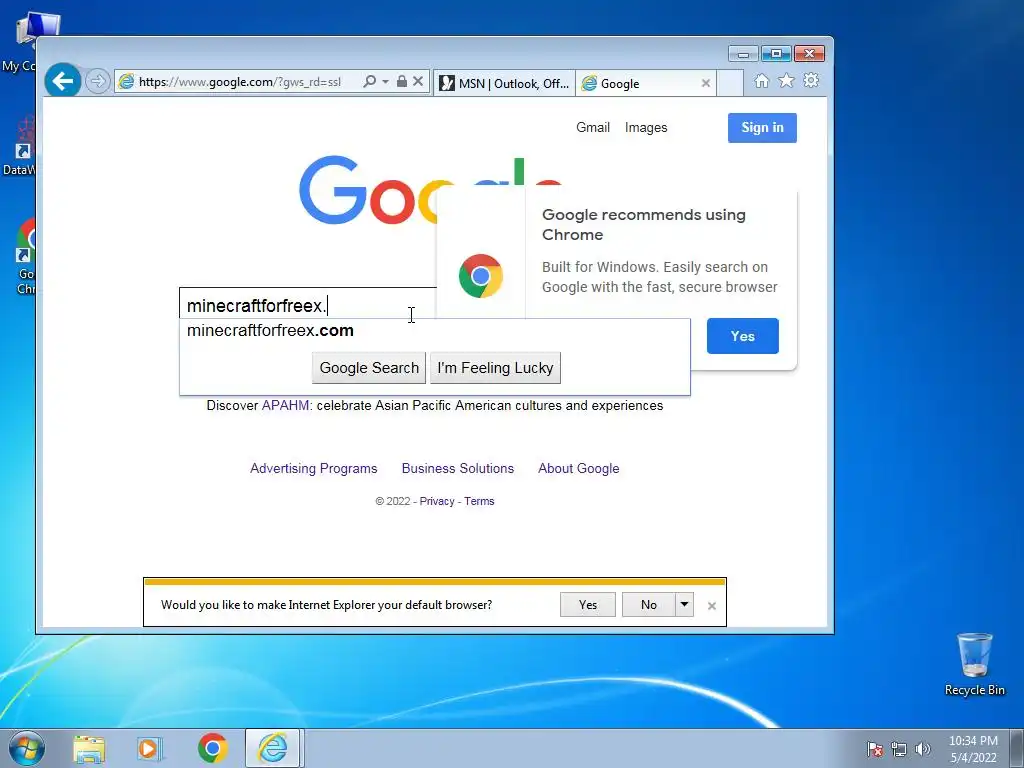
Task: Go back with the IE back arrow
Action: click(x=63, y=81)
